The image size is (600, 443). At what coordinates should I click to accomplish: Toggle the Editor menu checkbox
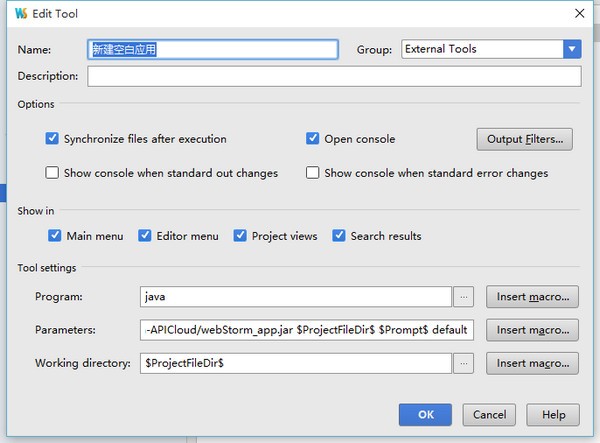[x=145, y=236]
